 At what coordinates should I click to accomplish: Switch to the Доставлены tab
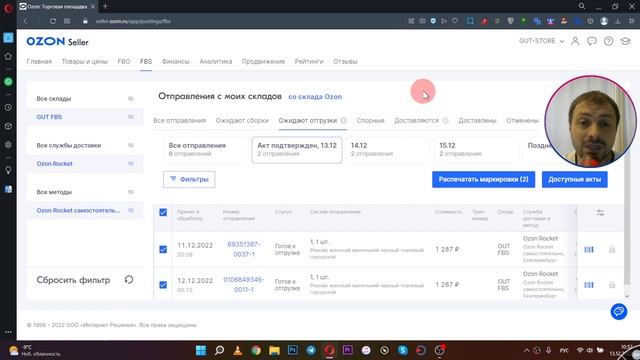point(477,120)
